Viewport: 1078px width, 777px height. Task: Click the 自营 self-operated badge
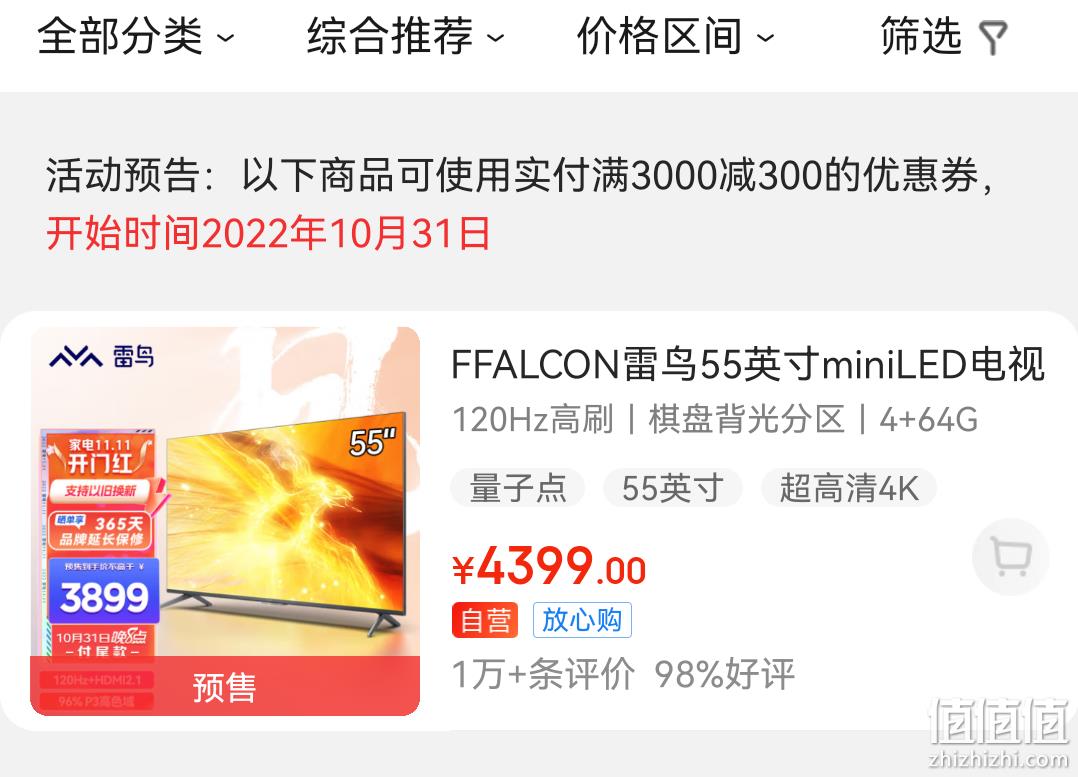pyautogui.click(x=485, y=620)
